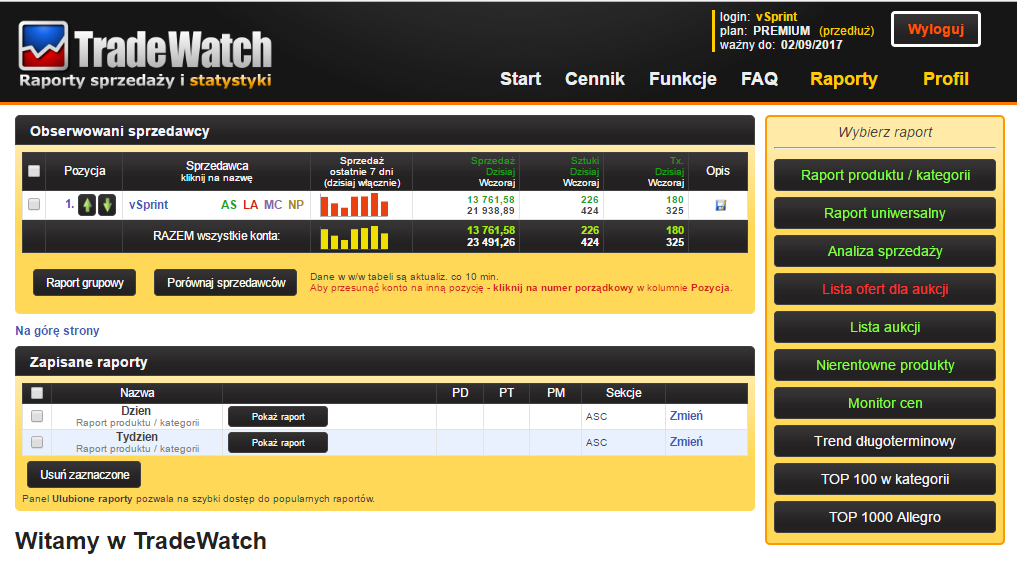This screenshot has height=562, width=1017.
Task: Check the vSprint seller row checkbox
Action: (x=34, y=204)
